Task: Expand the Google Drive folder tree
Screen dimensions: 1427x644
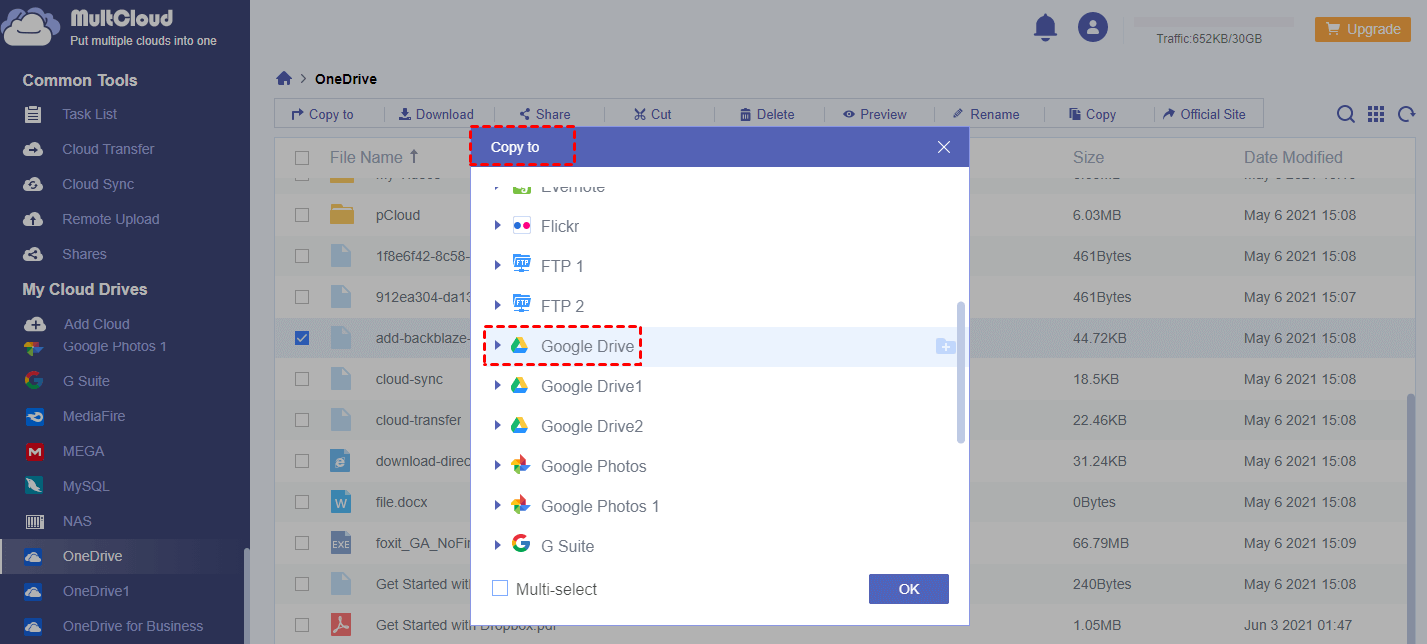Action: [497, 345]
